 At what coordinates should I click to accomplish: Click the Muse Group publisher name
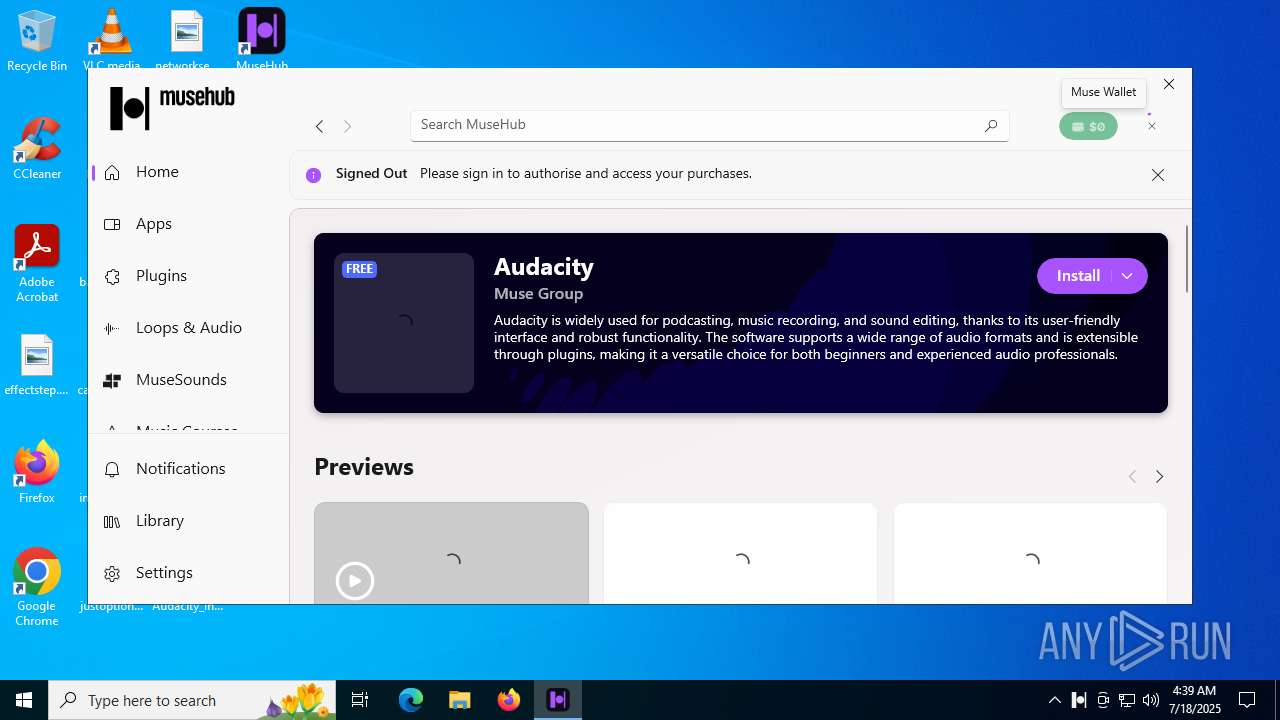(538, 294)
